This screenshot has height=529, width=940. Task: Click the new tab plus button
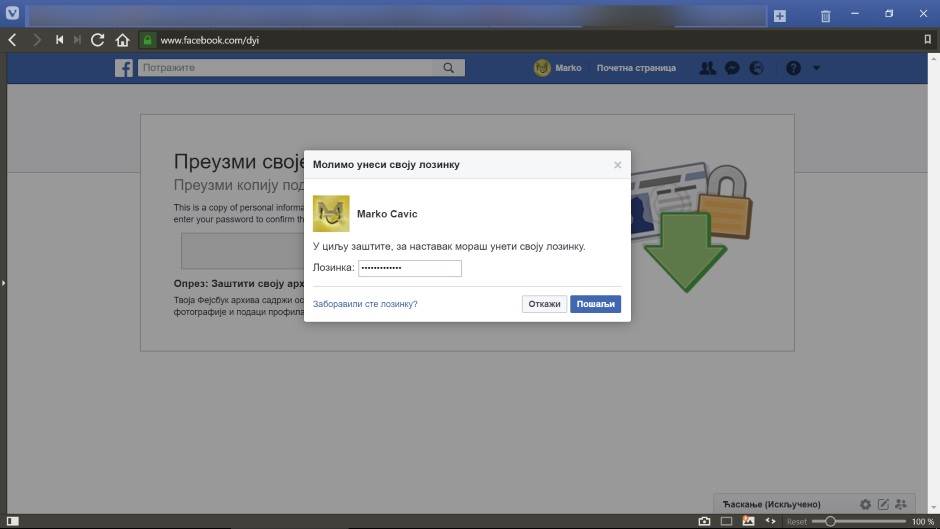pos(780,16)
